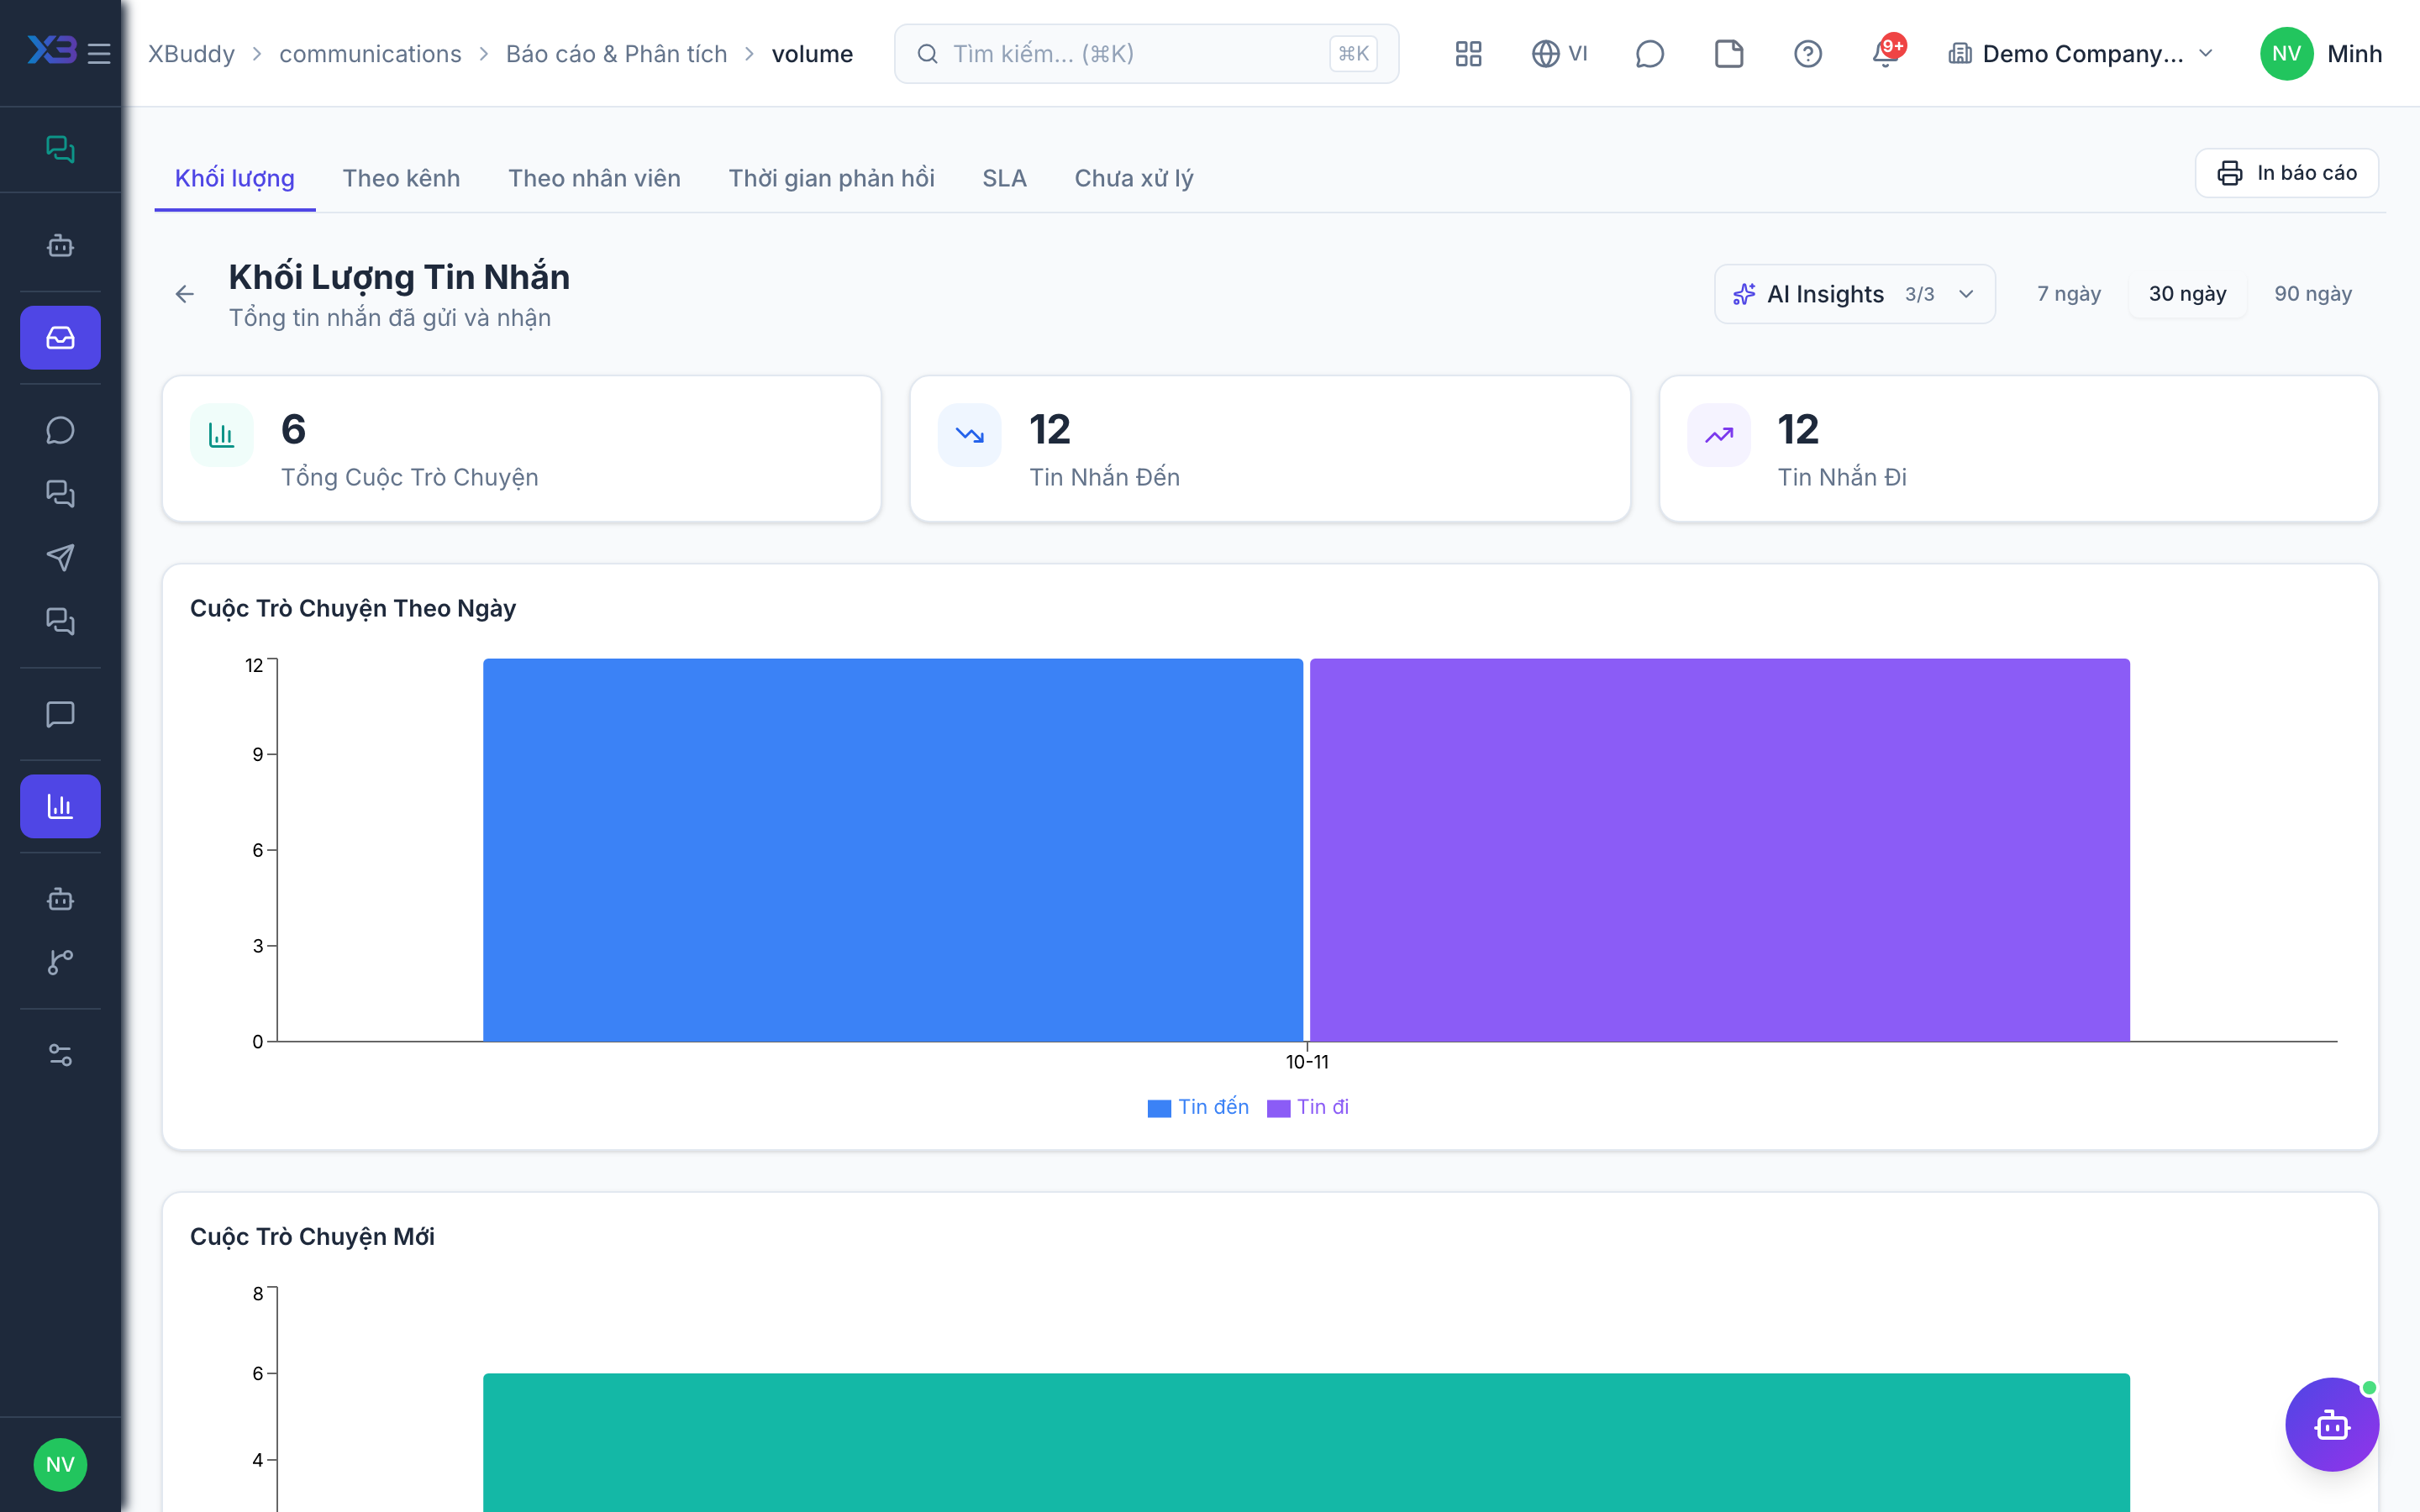The height and width of the screenshot is (1512, 2420).
Task: Click the blue Tin đến bar in chart
Action: (893, 850)
